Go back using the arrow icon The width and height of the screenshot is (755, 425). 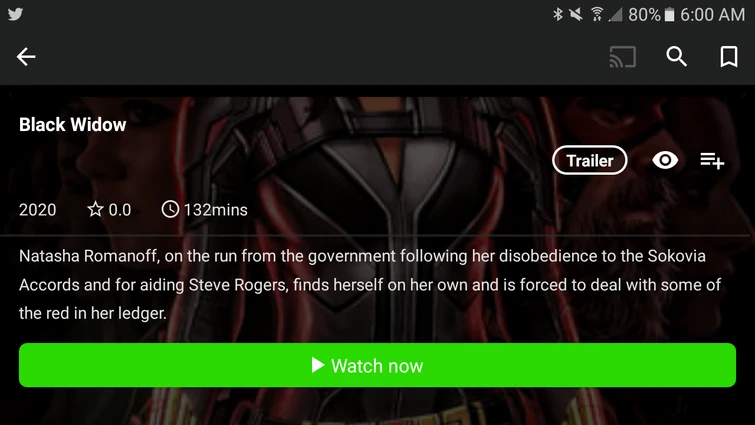click(x=26, y=57)
